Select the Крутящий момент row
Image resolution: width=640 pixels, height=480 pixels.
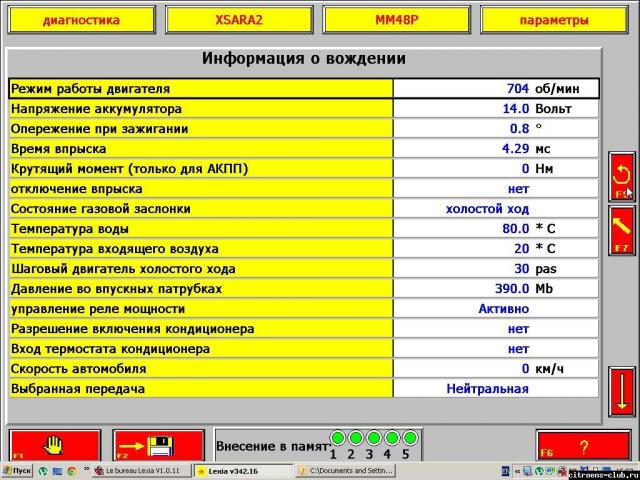tap(304, 169)
